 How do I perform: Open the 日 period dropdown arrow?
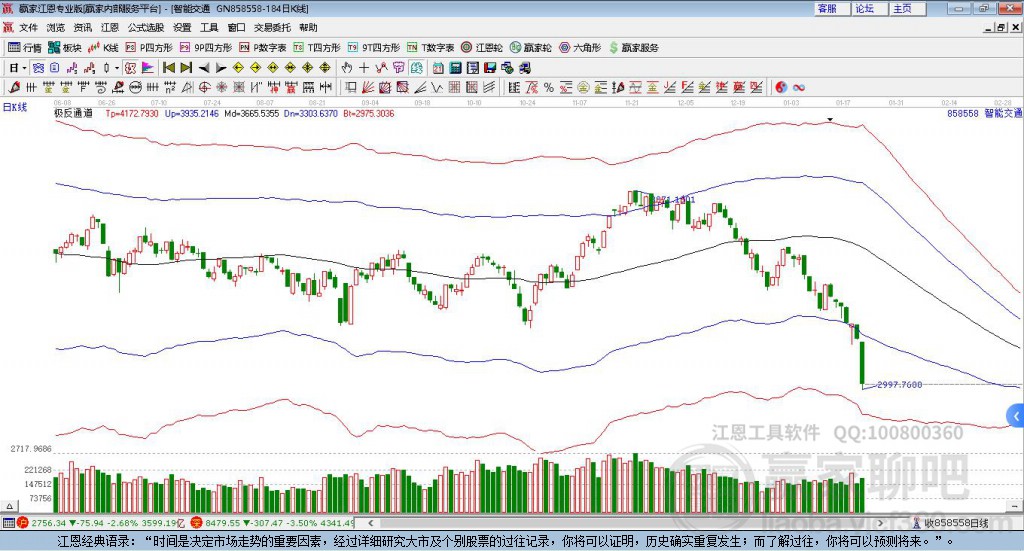pyautogui.click(x=24, y=67)
